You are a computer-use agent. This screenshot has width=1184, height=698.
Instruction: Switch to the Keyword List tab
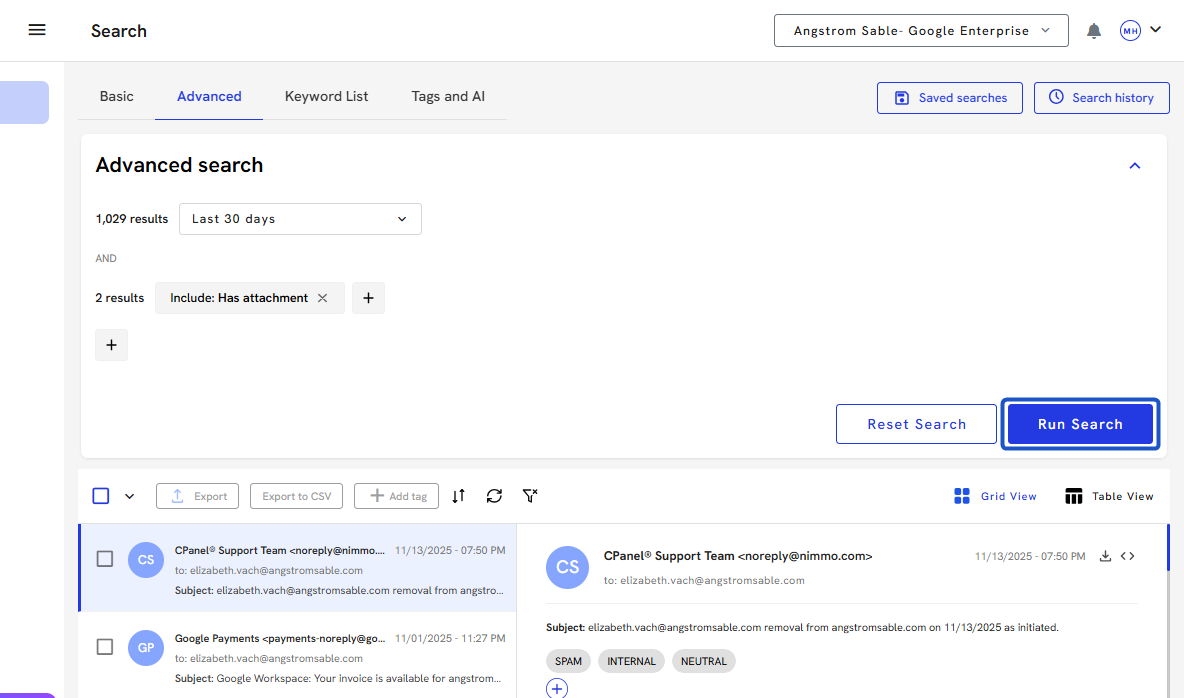(326, 97)
